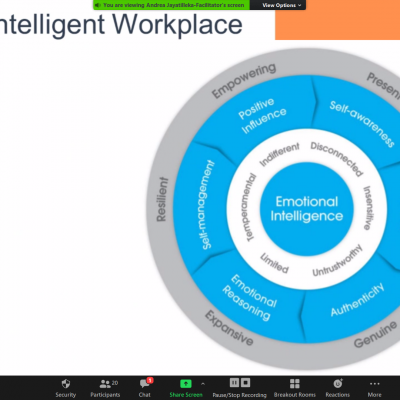This screenshot has width=400, height=400.
Task: Click the orange rectangle at top right
Action: click(337, 20)
